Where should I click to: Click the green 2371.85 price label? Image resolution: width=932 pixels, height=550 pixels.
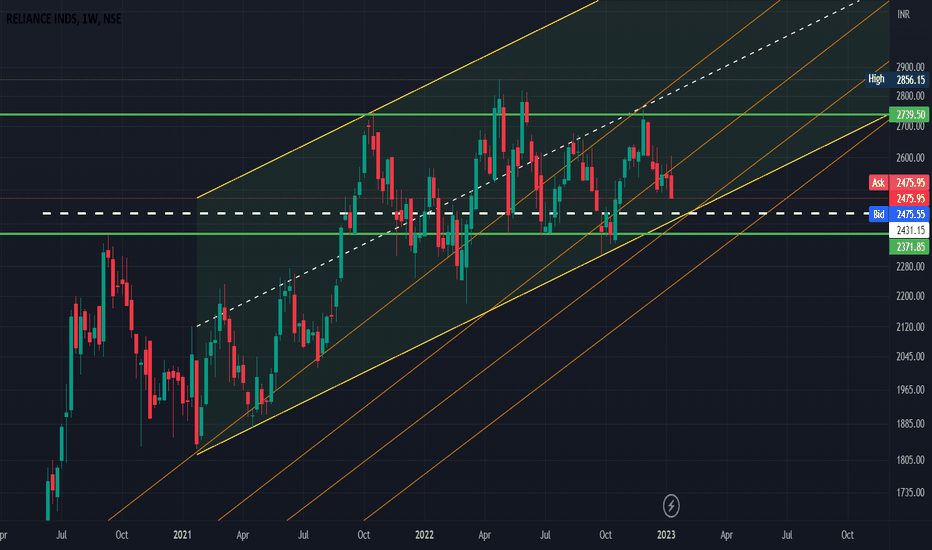909,246
